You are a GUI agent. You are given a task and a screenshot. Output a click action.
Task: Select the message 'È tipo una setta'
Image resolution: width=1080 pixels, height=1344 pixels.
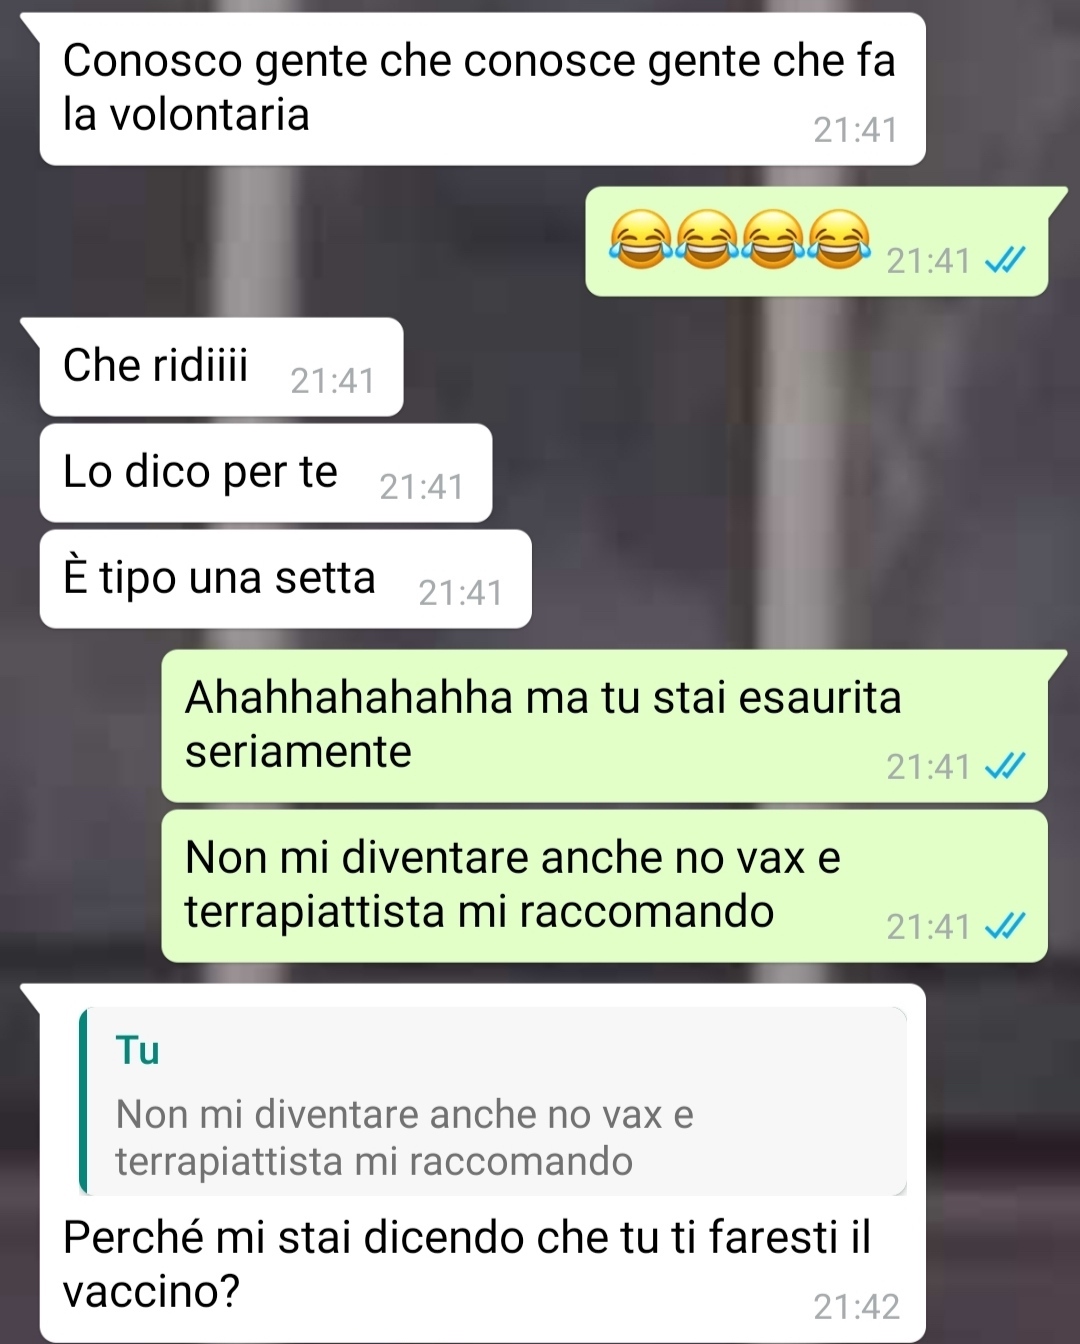tap(285, 579)
